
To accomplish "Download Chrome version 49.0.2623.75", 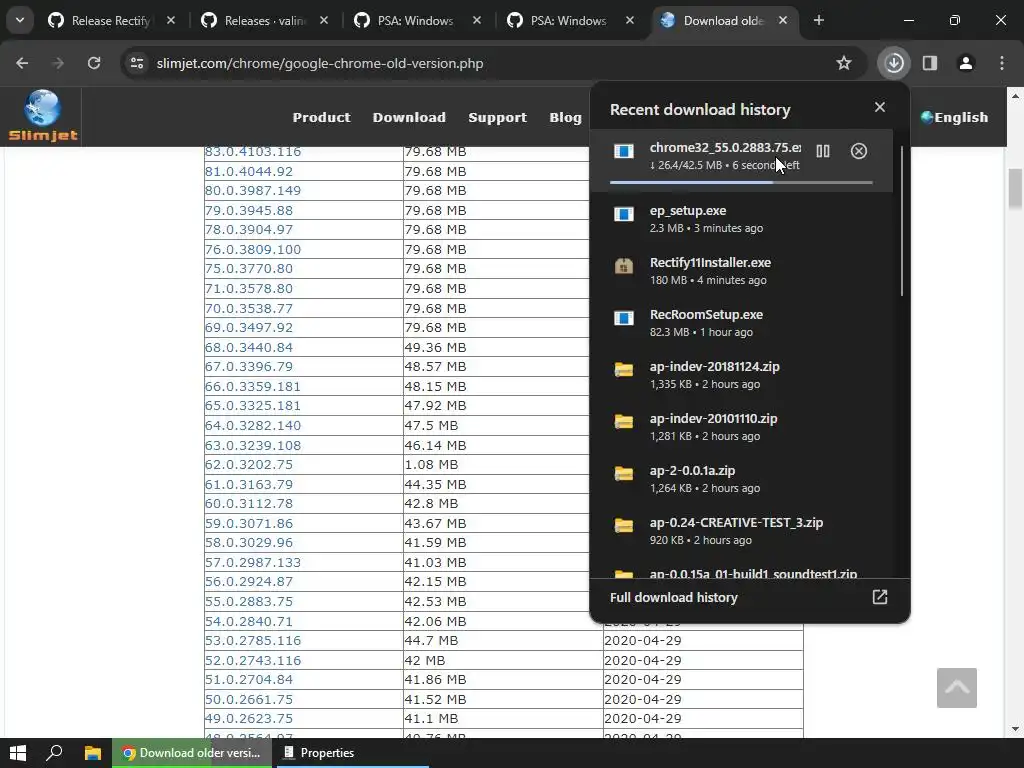I will pyautogui.click(x=249, y=718).
